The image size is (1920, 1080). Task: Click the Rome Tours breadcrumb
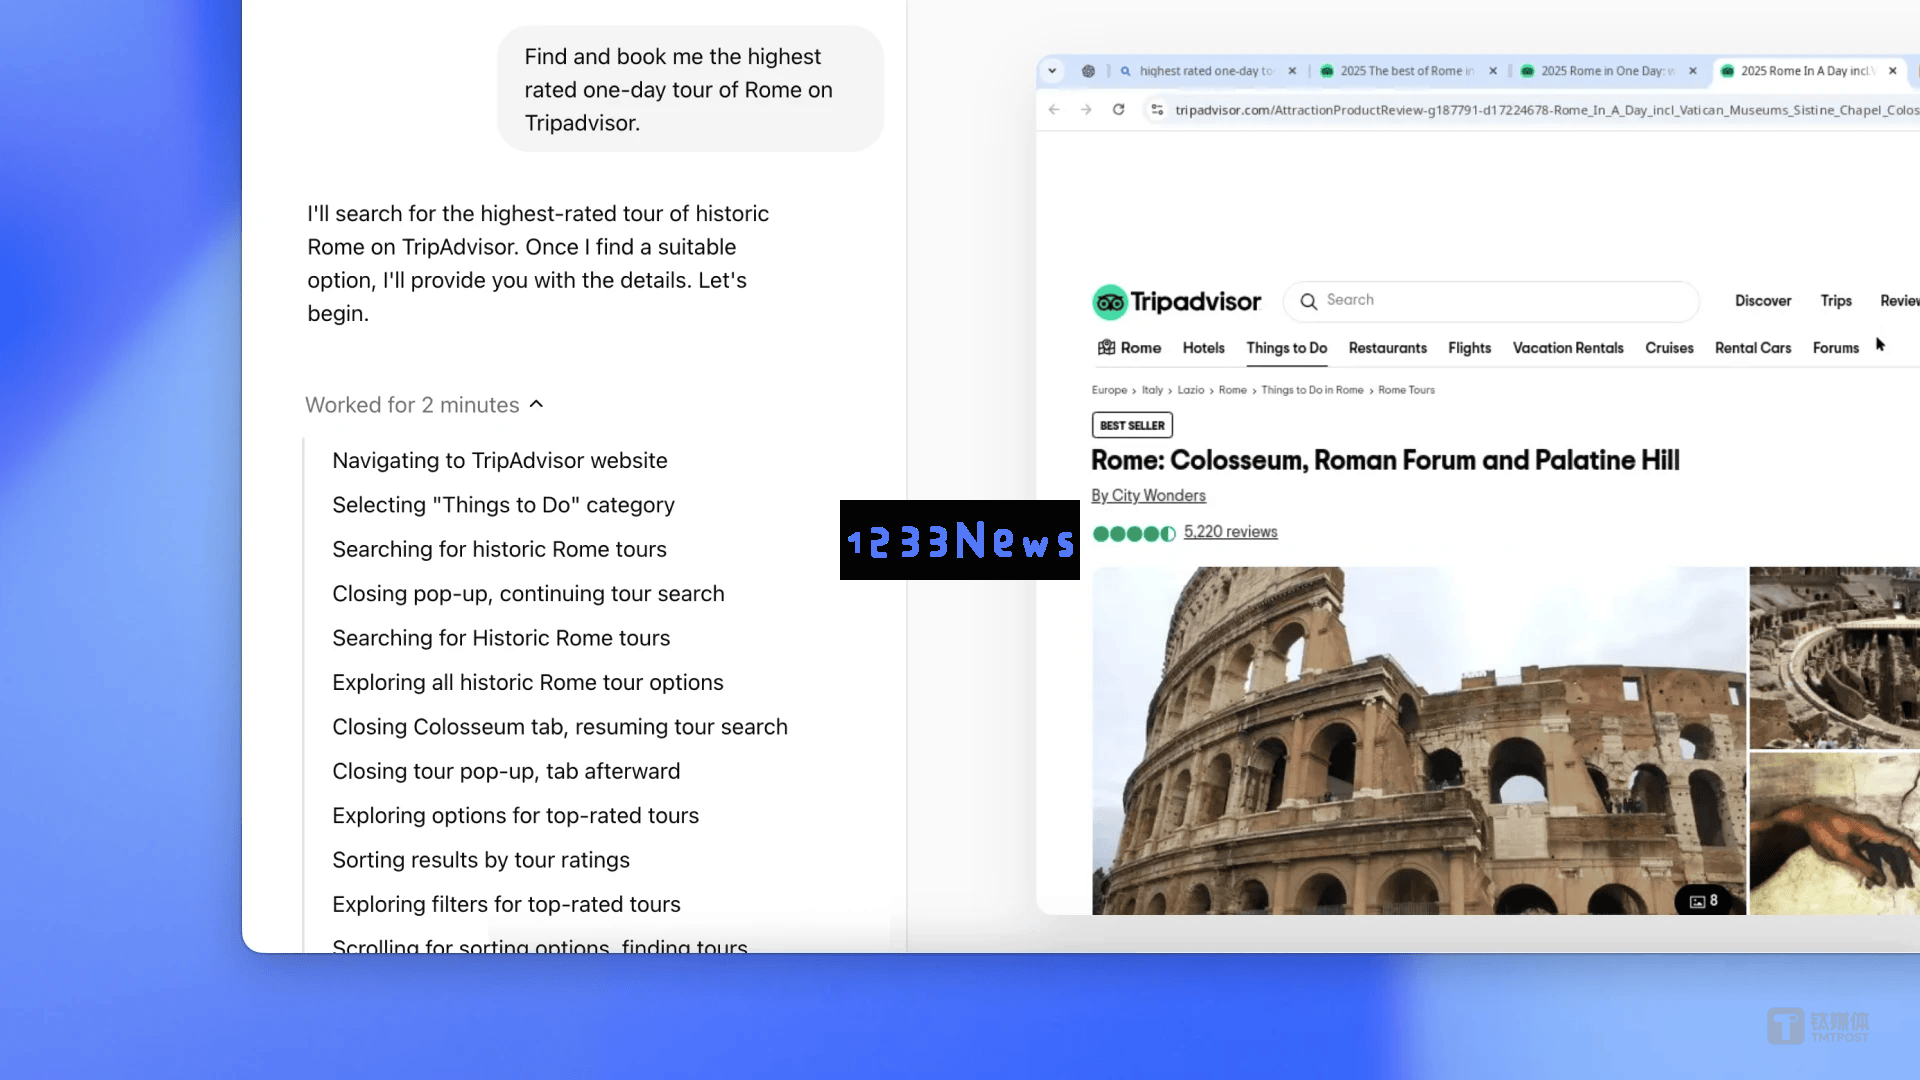pos(1406,390)
